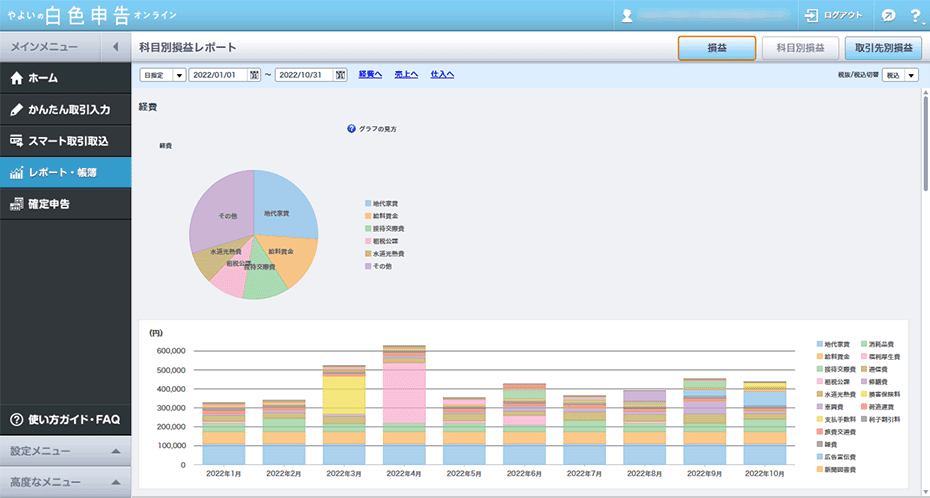Click the blue base segment of 2022年1月 bar
The image size is (930, 498).
[224, 455]
